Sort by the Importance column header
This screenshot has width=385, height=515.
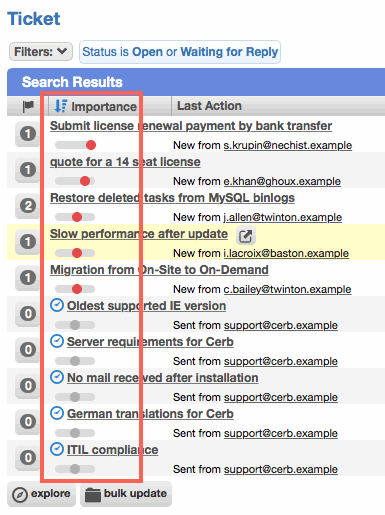tap(104, 107)
